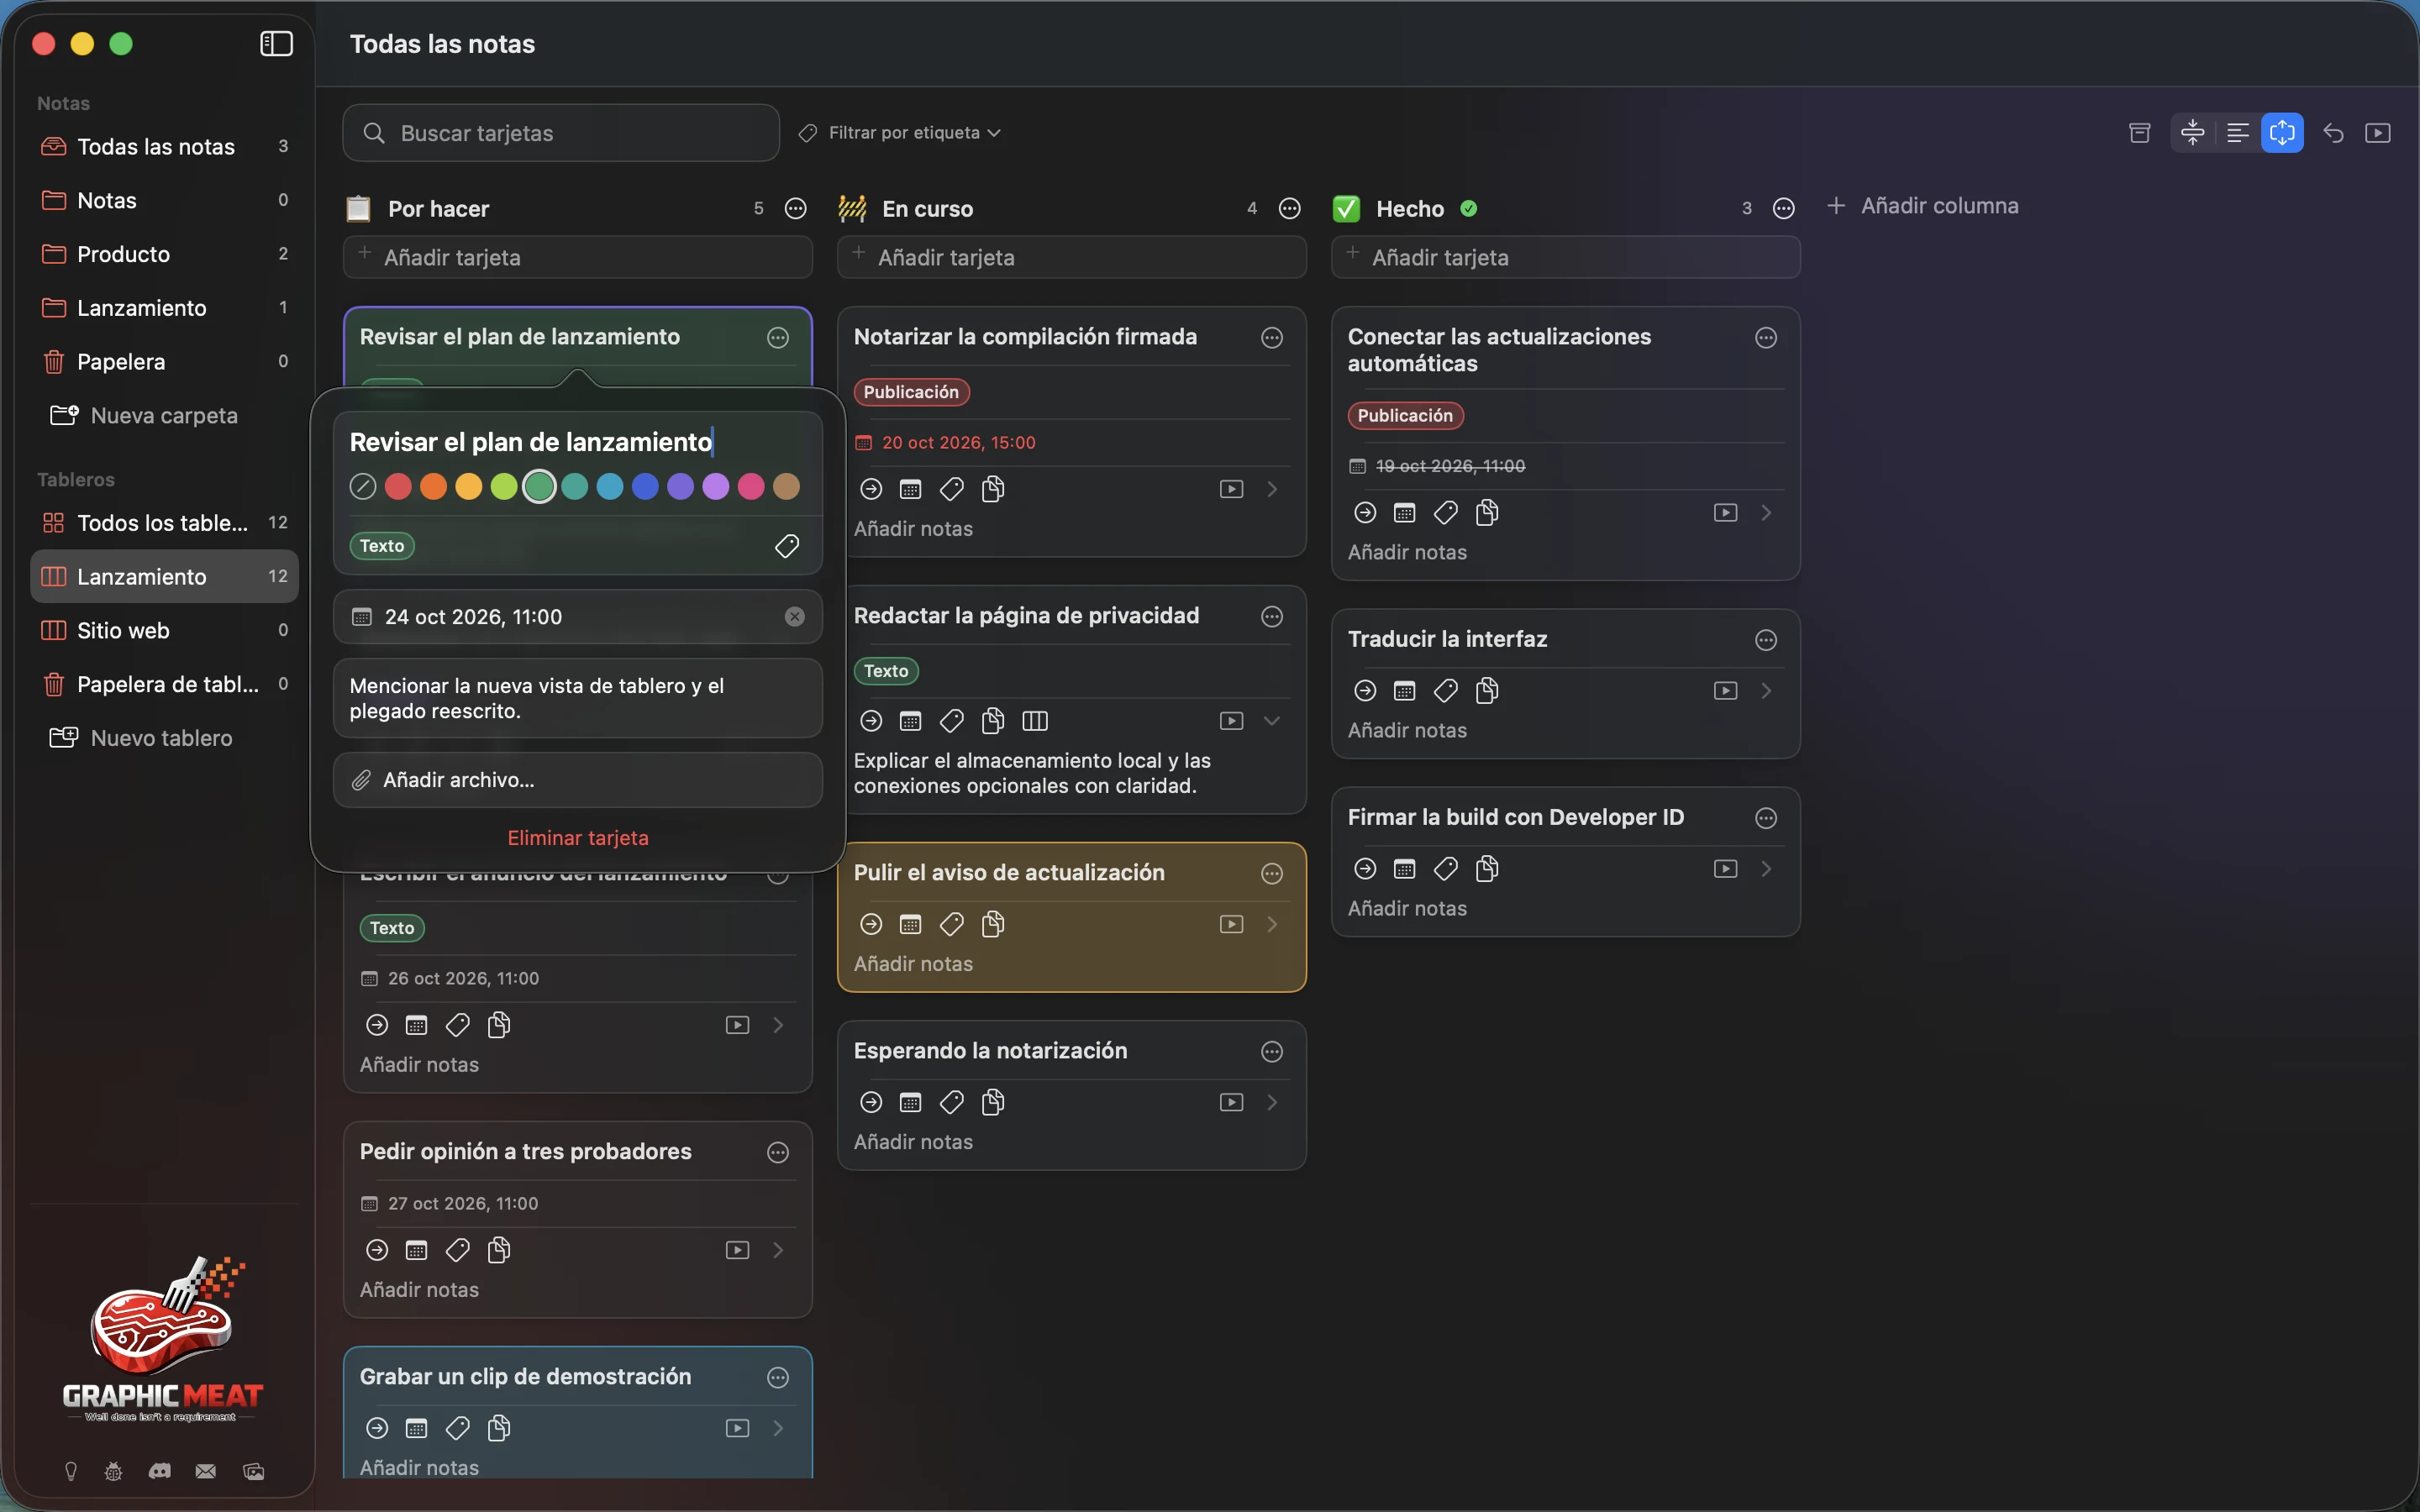Toggle the sidebar panel icon
The width and height of the screenshot is (2420, 1512).
point(276,44)
